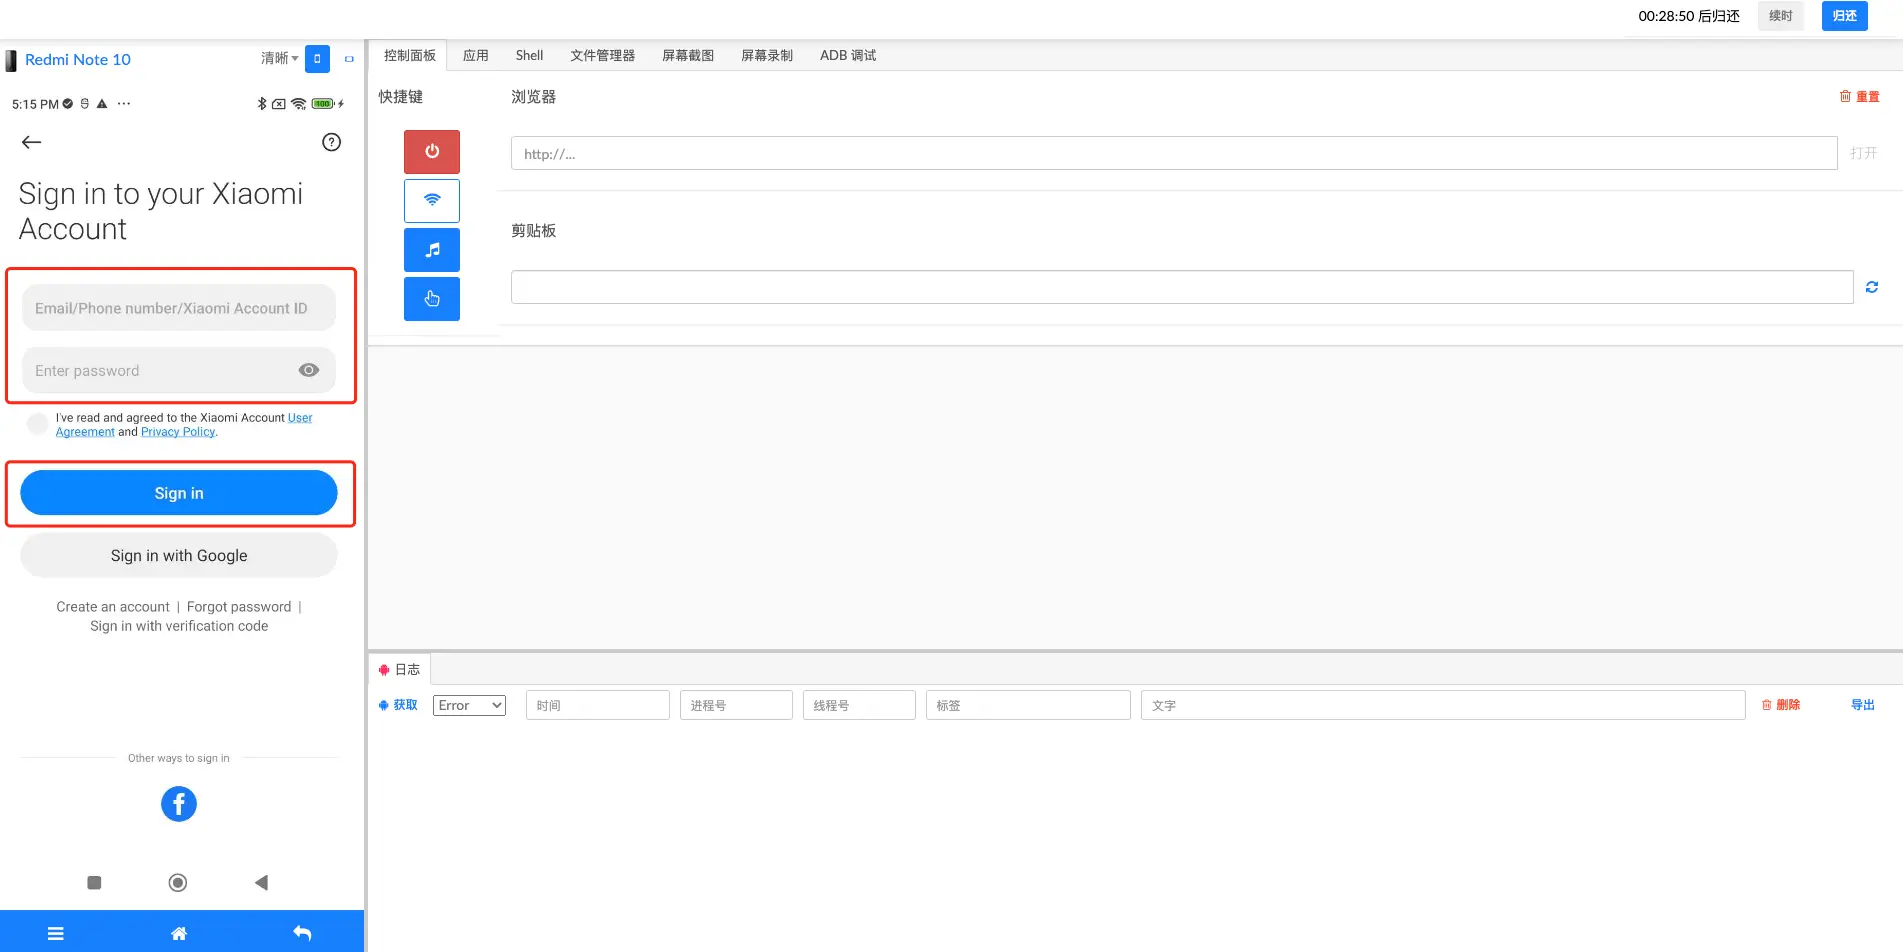Tap the phone's back arrow icon
This screenshot has width=1903, height=952.
click(32, 142)
